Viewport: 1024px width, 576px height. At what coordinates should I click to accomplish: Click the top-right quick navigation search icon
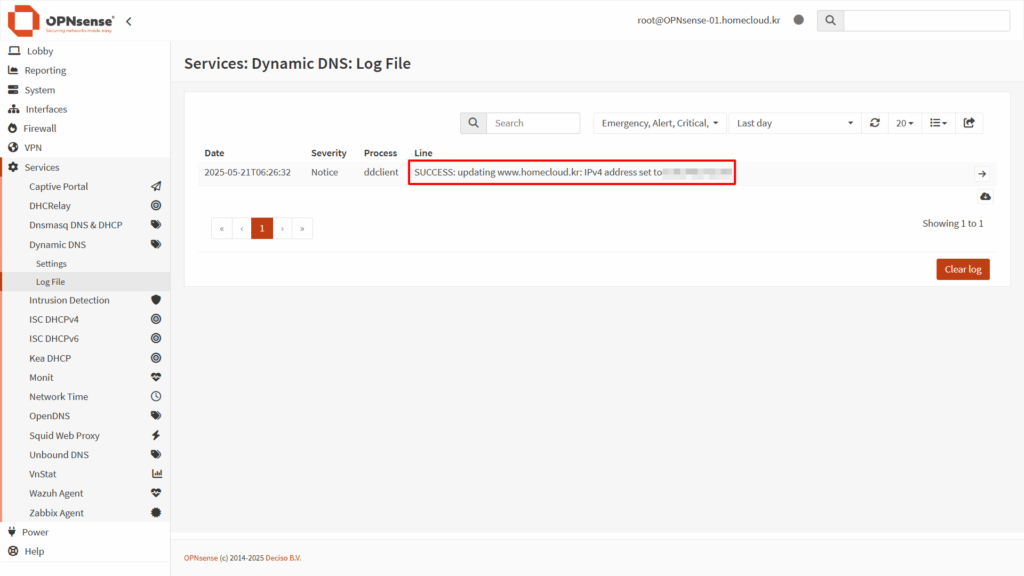[x=830, y=21]
